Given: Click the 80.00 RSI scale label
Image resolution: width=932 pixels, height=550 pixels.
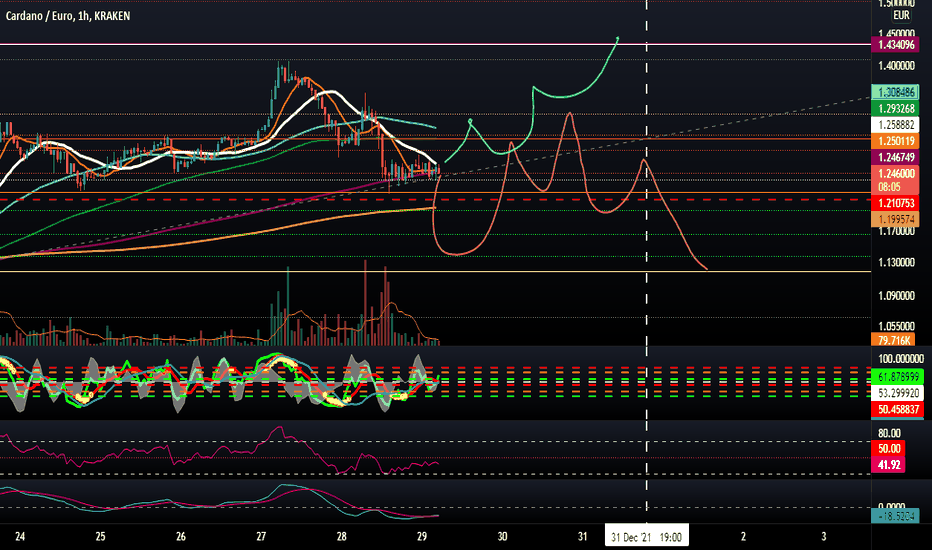Looking at the screenshot, I should (x=889, y=433).
